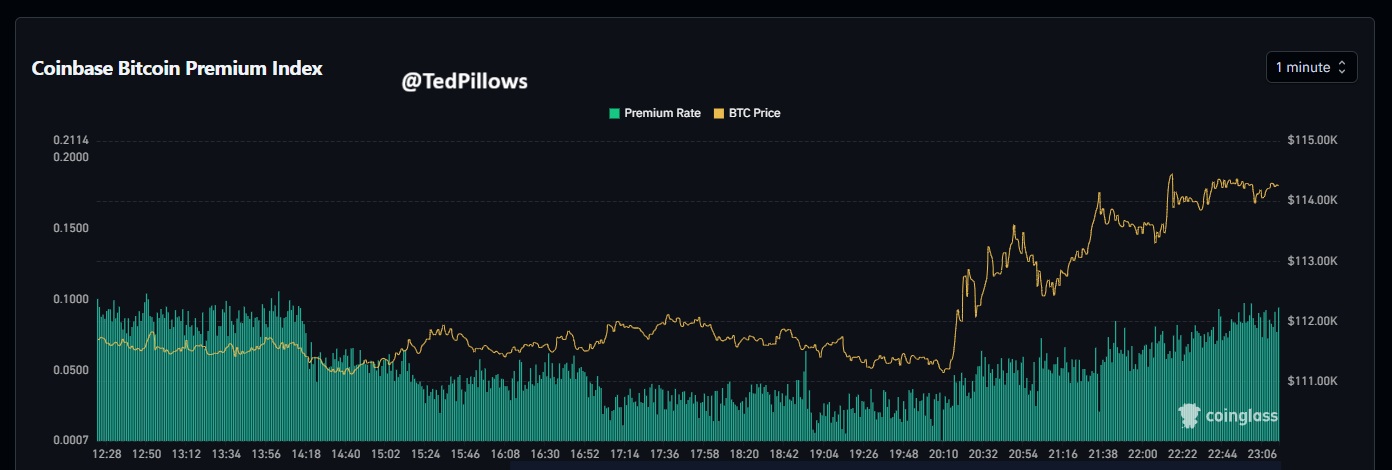Click the 14:18 time axis label

(306, 454)
